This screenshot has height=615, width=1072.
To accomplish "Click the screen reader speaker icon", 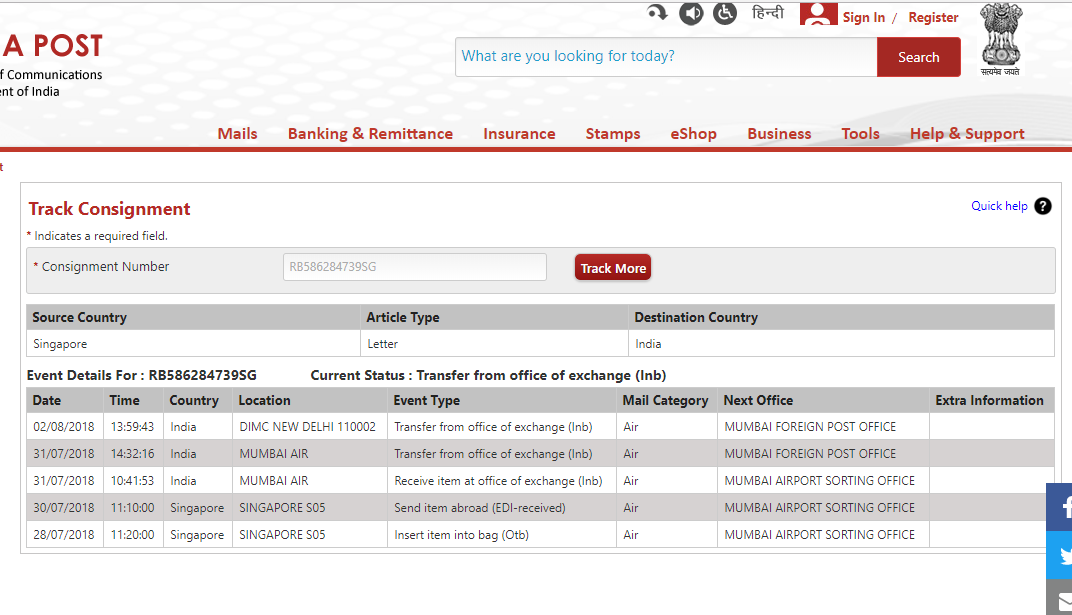I will coord(691,13).
